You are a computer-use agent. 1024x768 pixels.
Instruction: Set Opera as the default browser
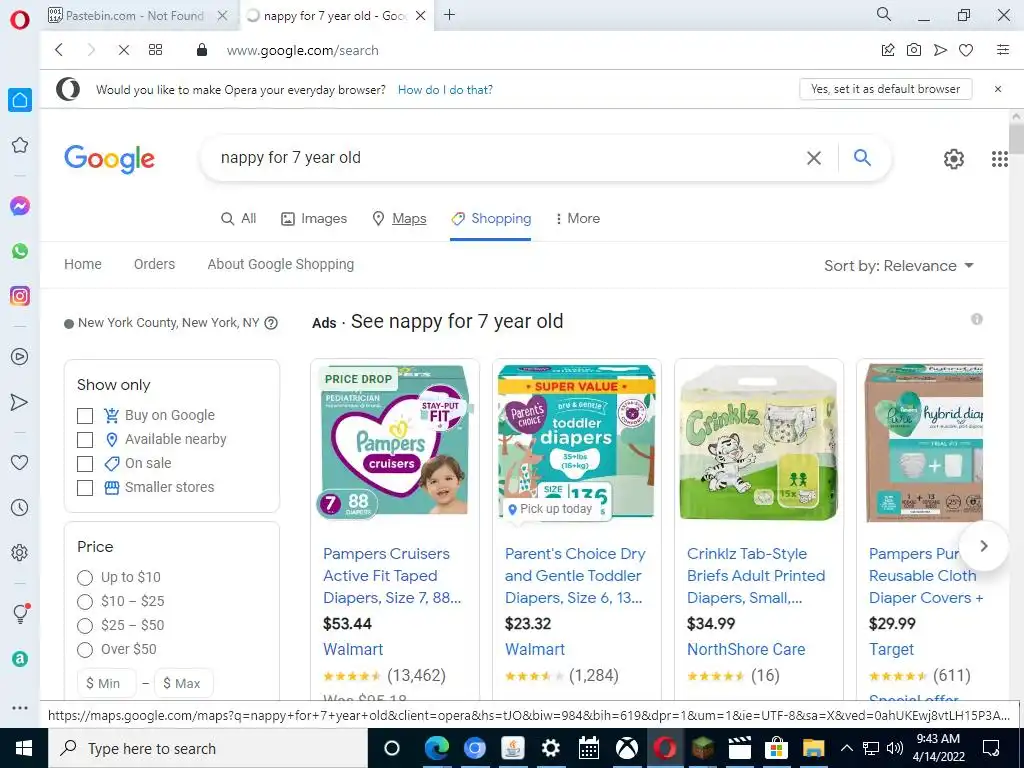pos(886,89)
